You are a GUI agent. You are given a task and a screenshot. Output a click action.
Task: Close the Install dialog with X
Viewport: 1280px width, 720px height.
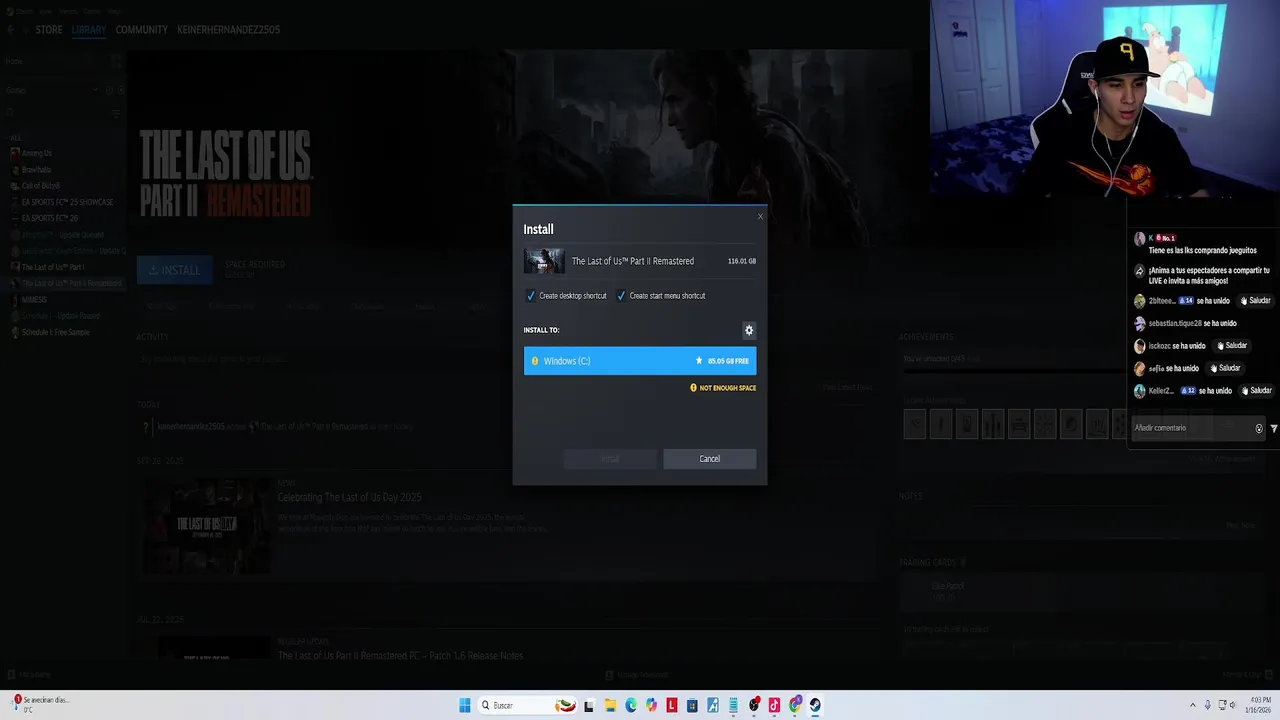760,216
